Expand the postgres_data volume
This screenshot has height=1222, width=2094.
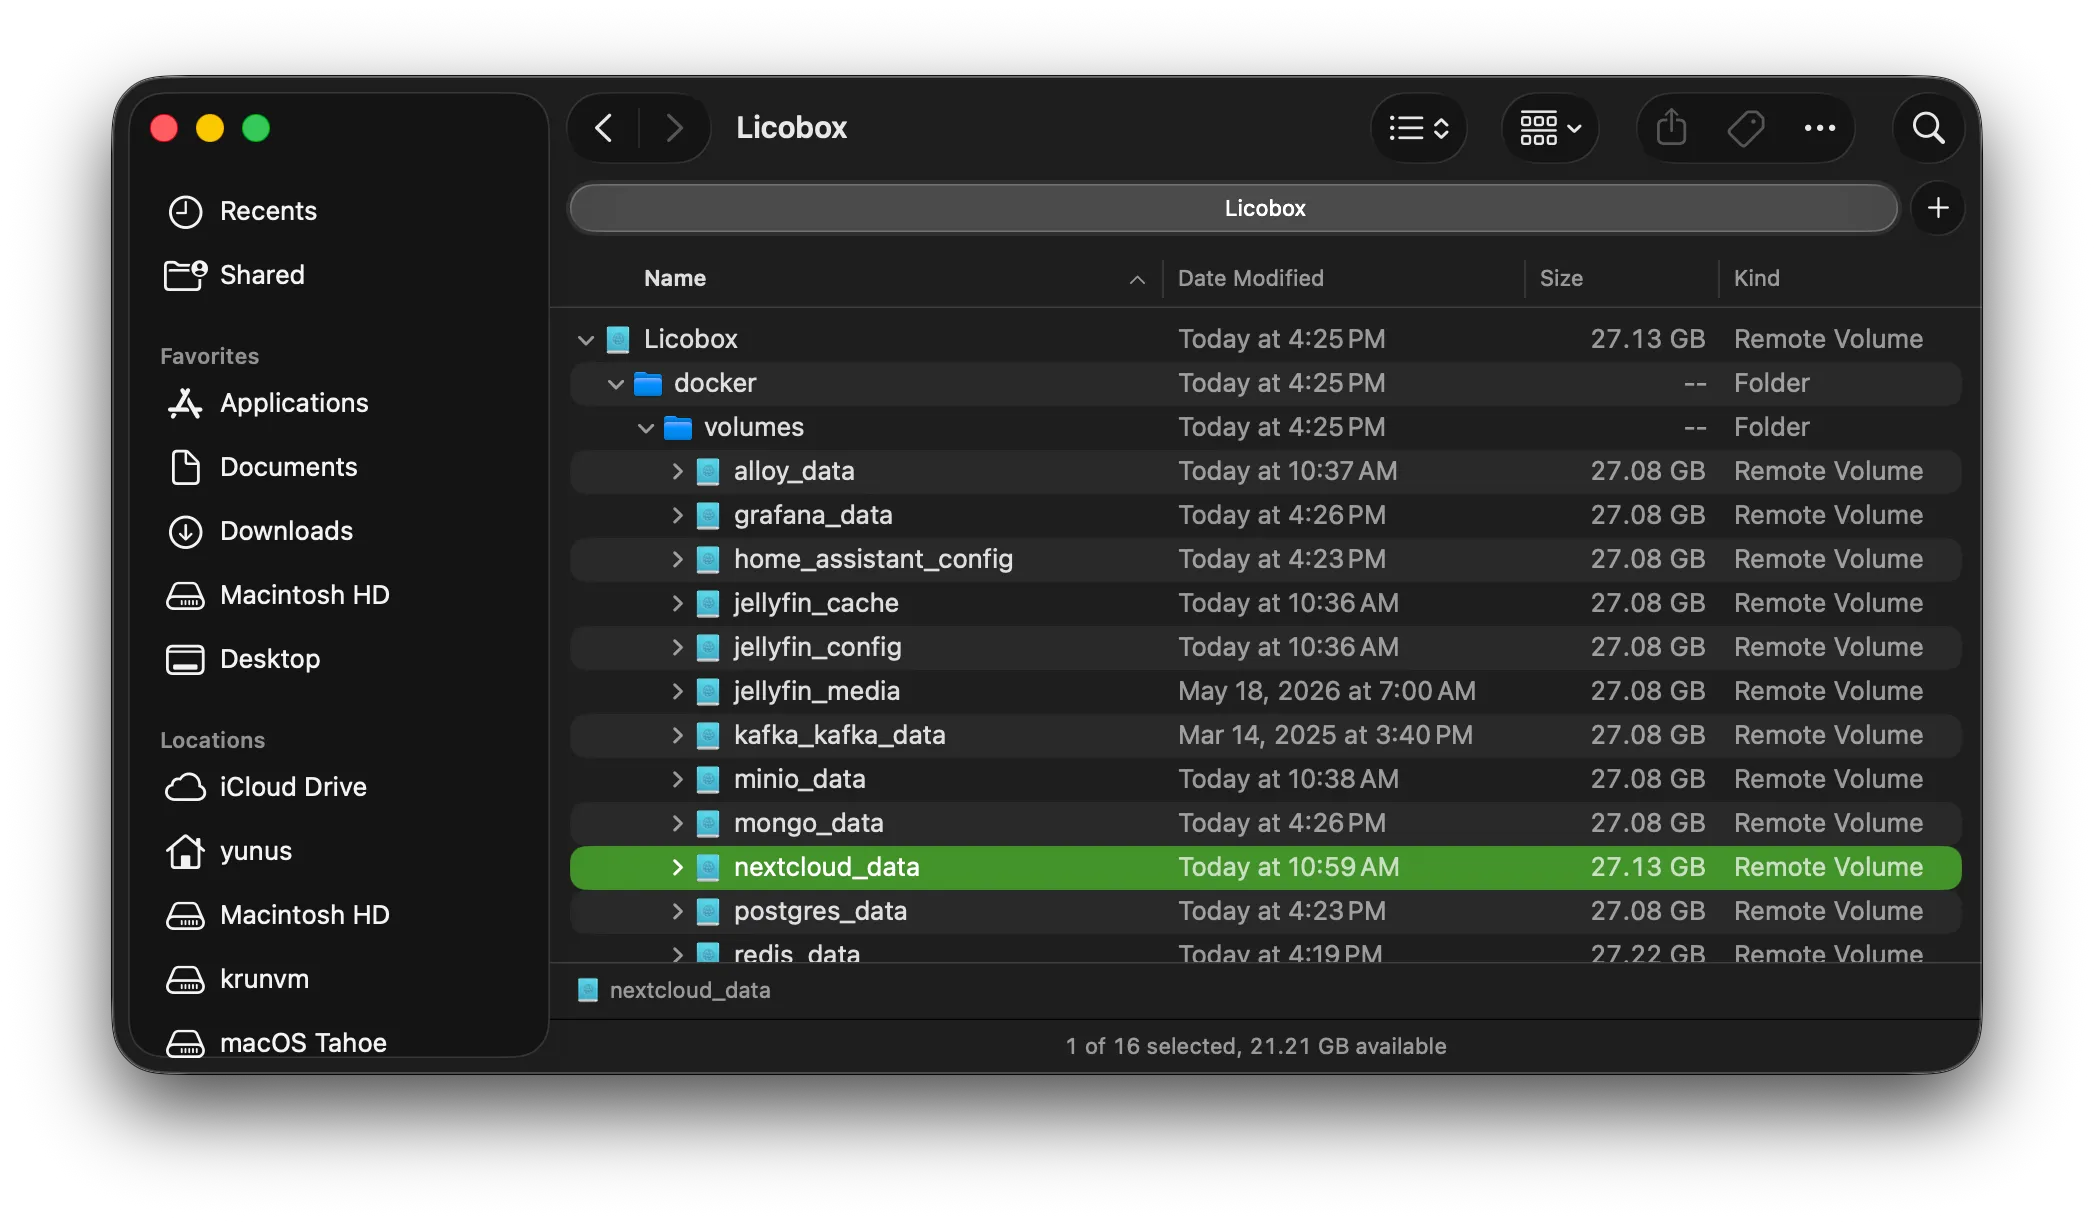tap(677, 911)
